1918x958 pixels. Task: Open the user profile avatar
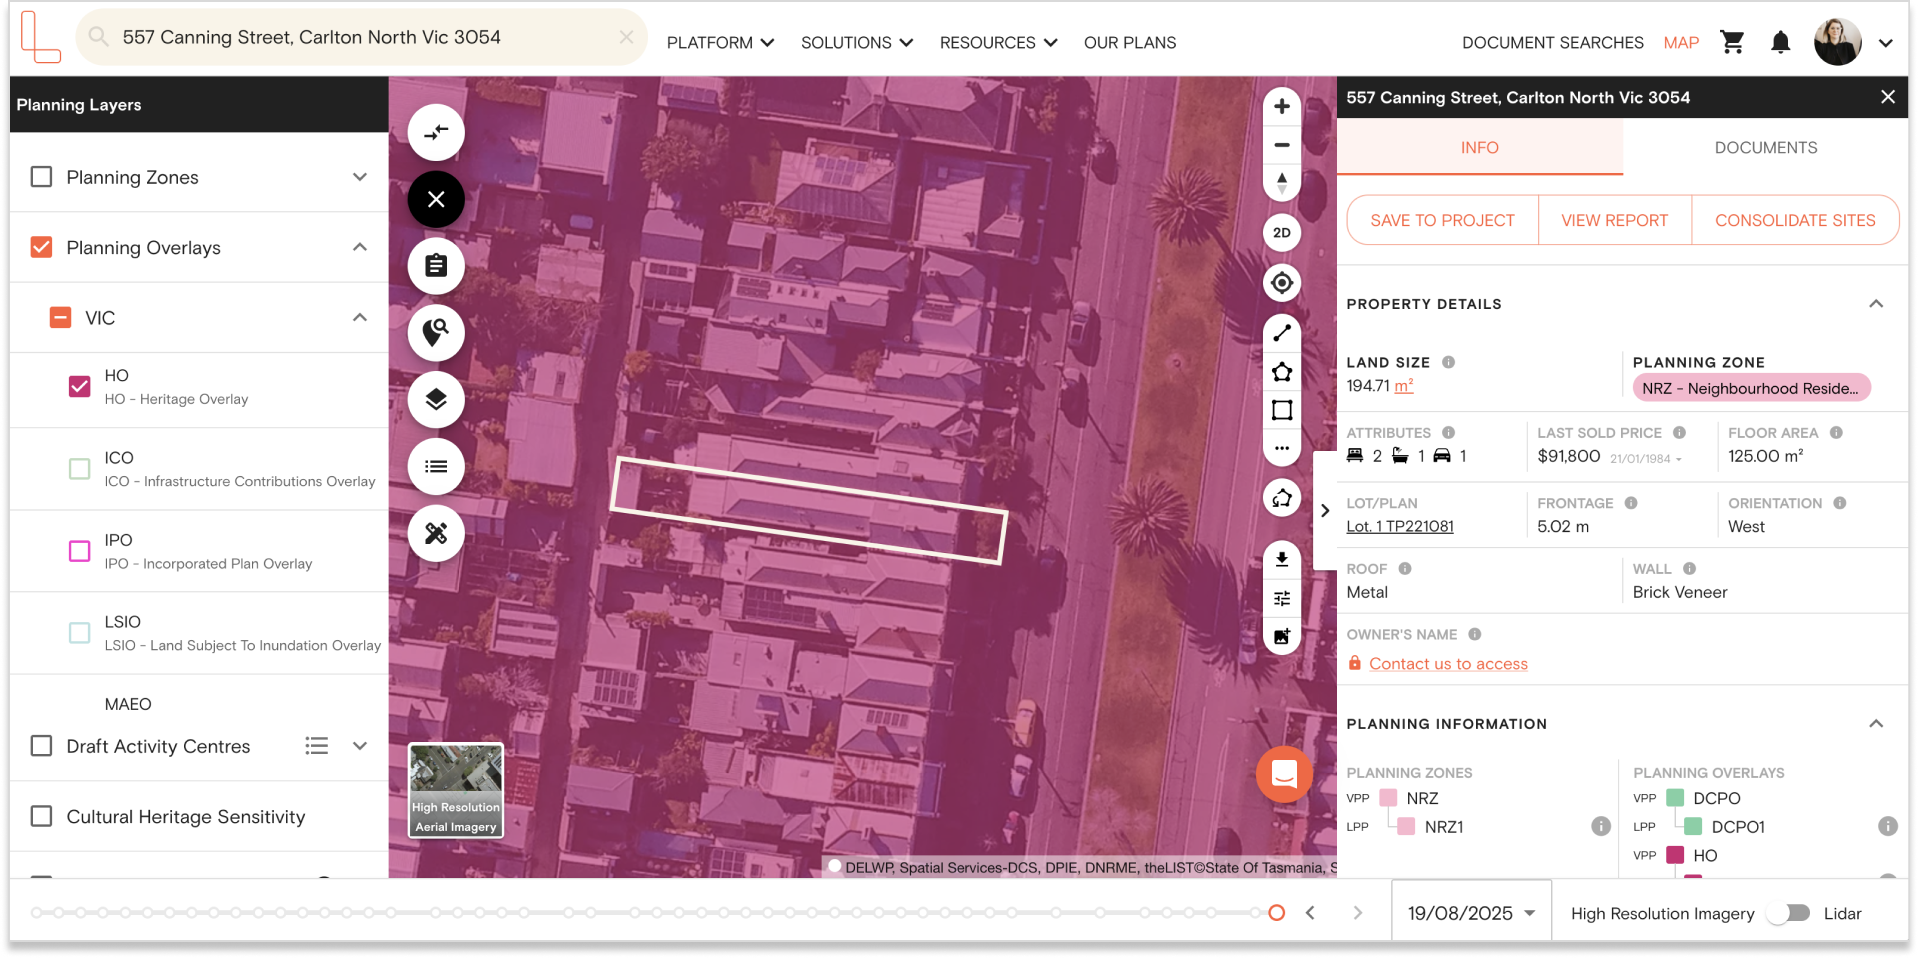click(1838, 42)
